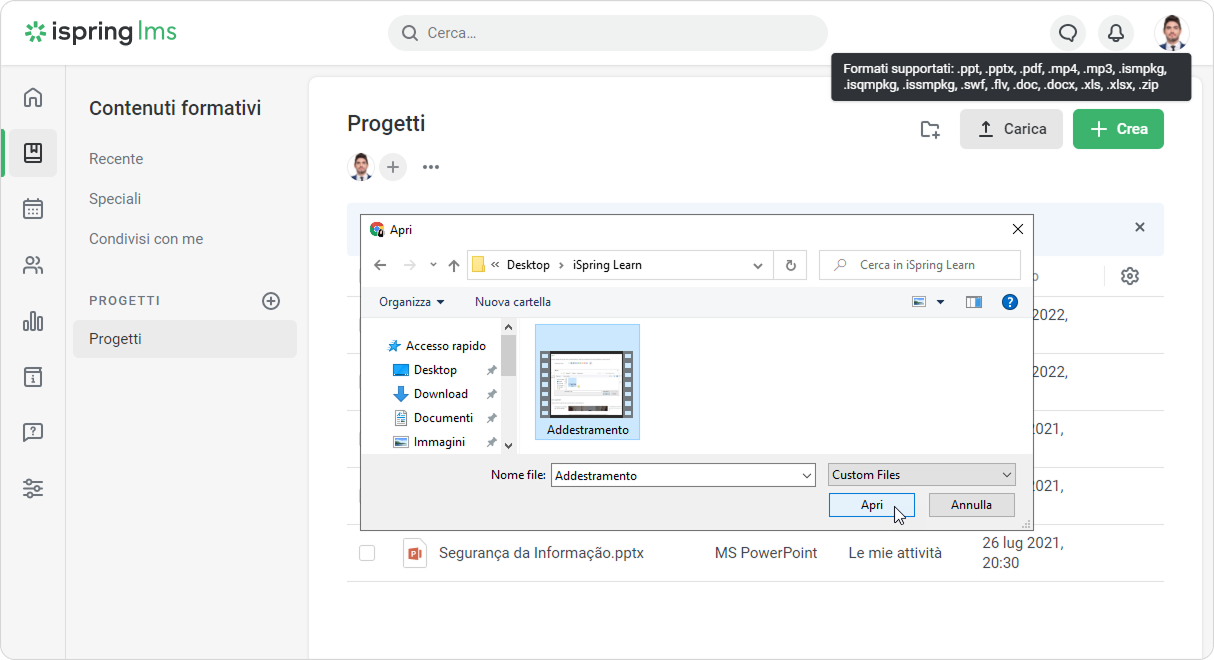Select the Addestramento video thumbnail
Screen dimensions: 1214x660
coord(587,382)
